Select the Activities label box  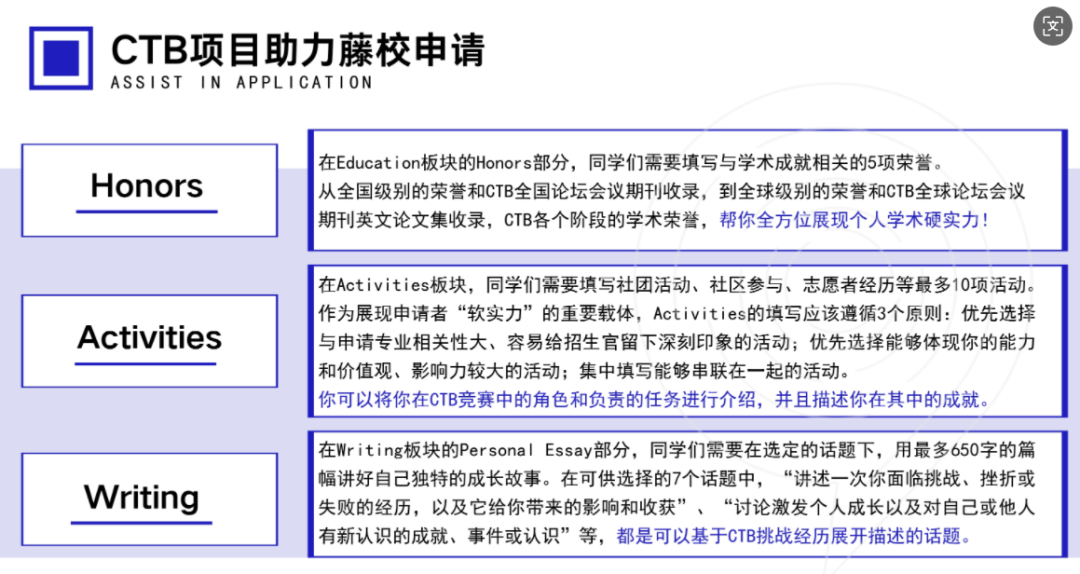pyautogui.click(x=149, y=341)
